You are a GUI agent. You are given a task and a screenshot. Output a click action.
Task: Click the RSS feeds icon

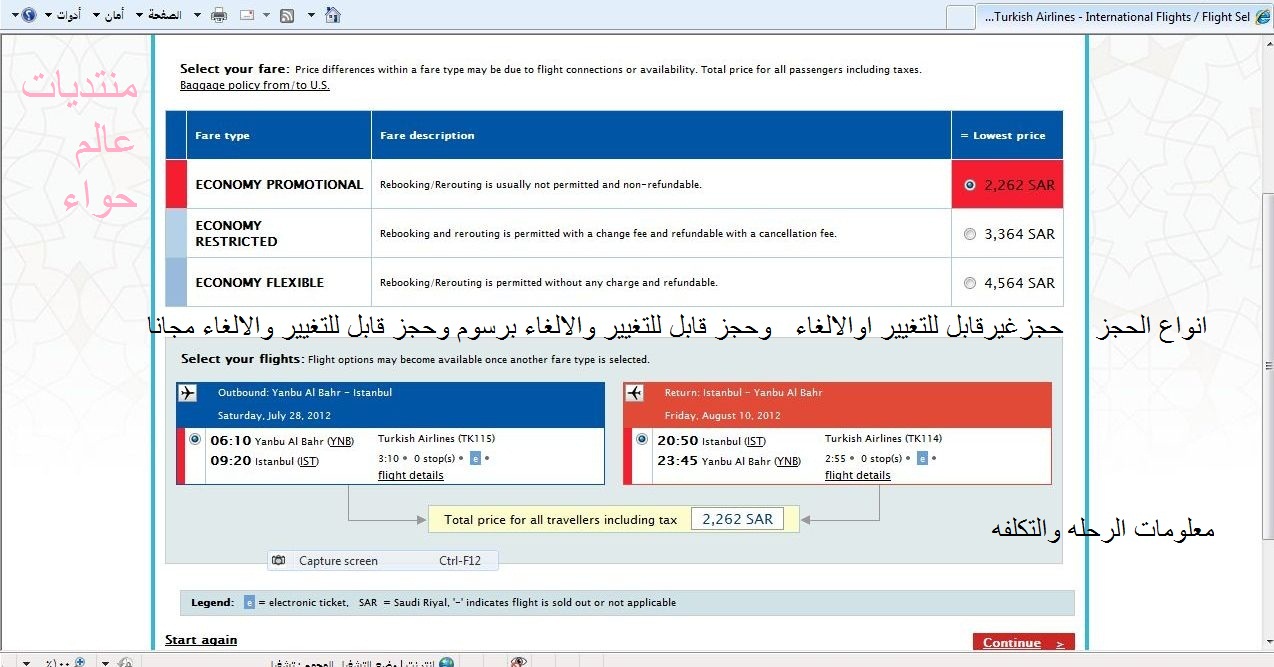[287, 15]
